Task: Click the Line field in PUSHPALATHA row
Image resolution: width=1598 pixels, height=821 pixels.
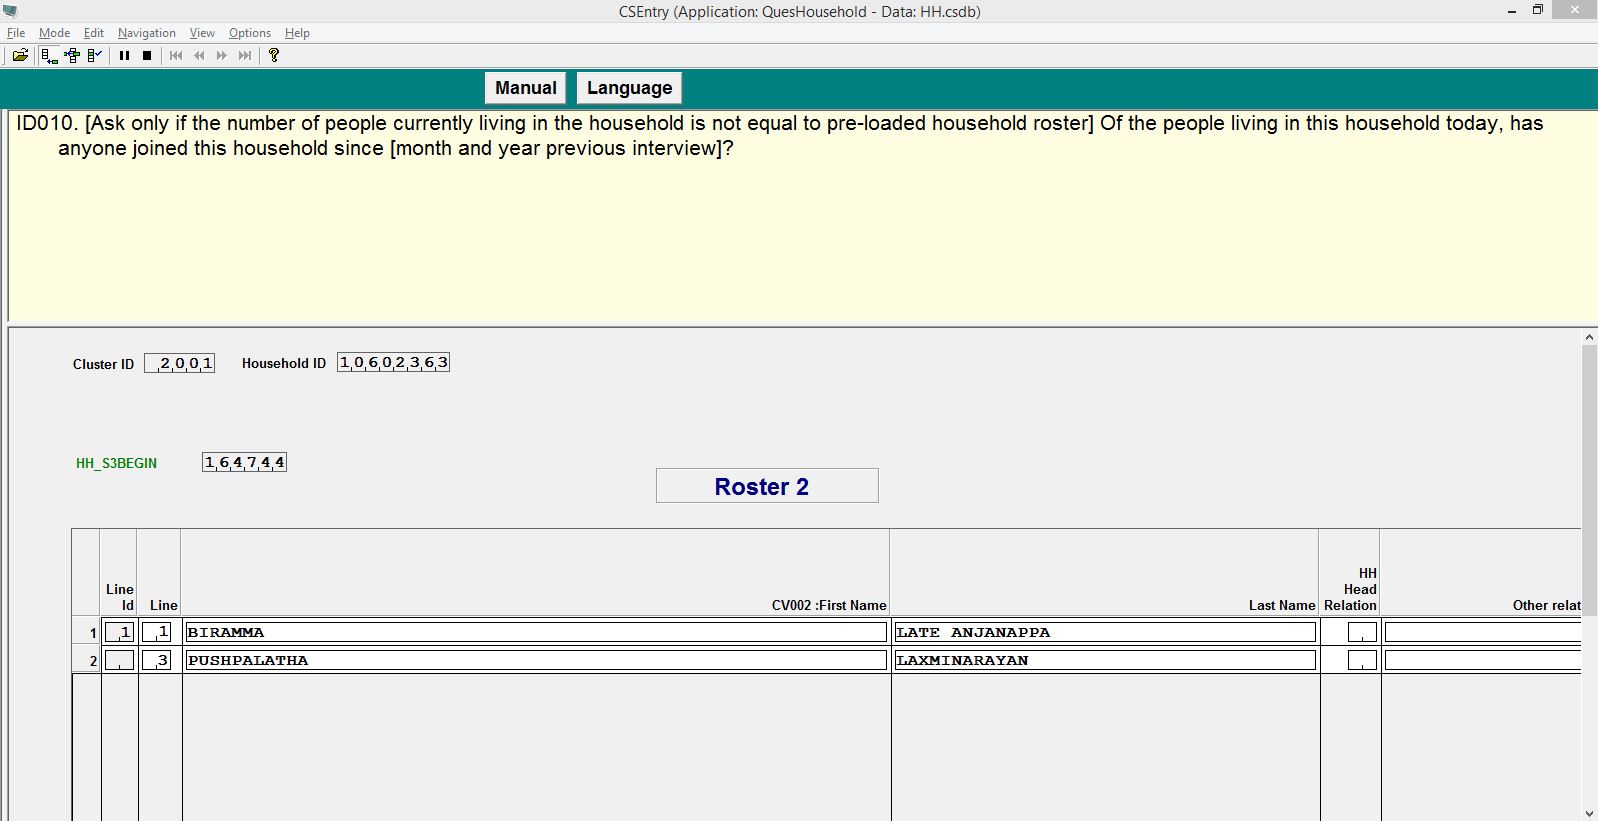Action: tap(157, 660)
